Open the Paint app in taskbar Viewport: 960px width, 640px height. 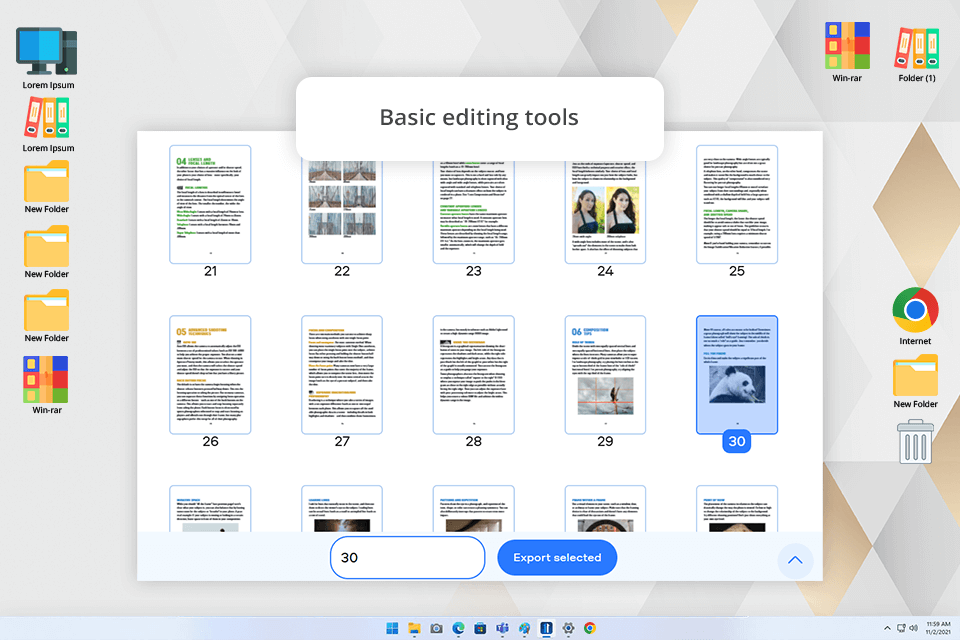525,628
